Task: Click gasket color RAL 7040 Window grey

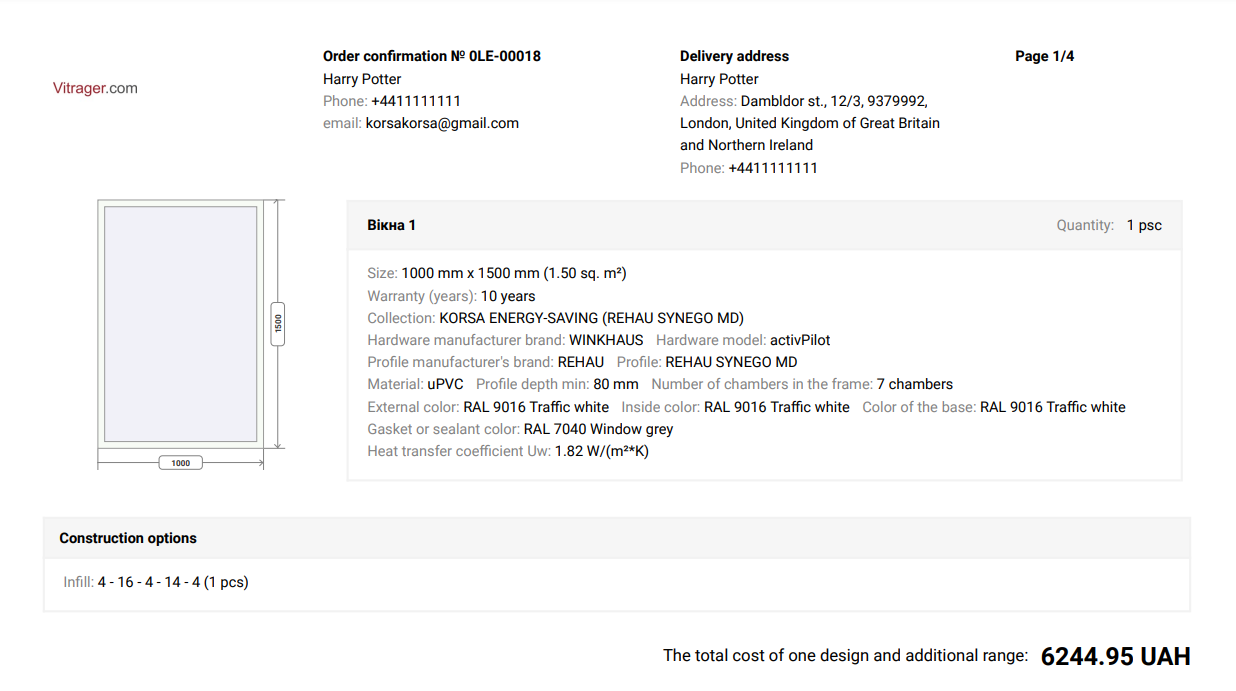Action: click(599, 429)
